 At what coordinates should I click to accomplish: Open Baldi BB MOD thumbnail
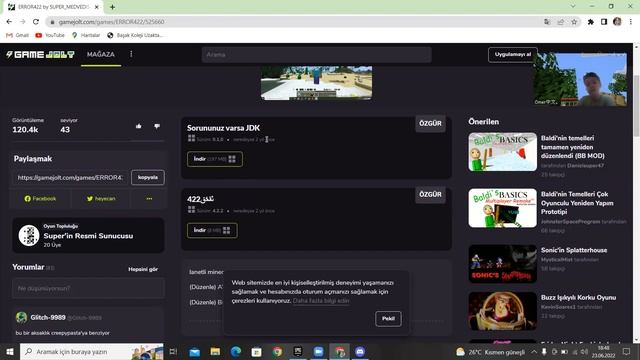click(x=502, y=152)
